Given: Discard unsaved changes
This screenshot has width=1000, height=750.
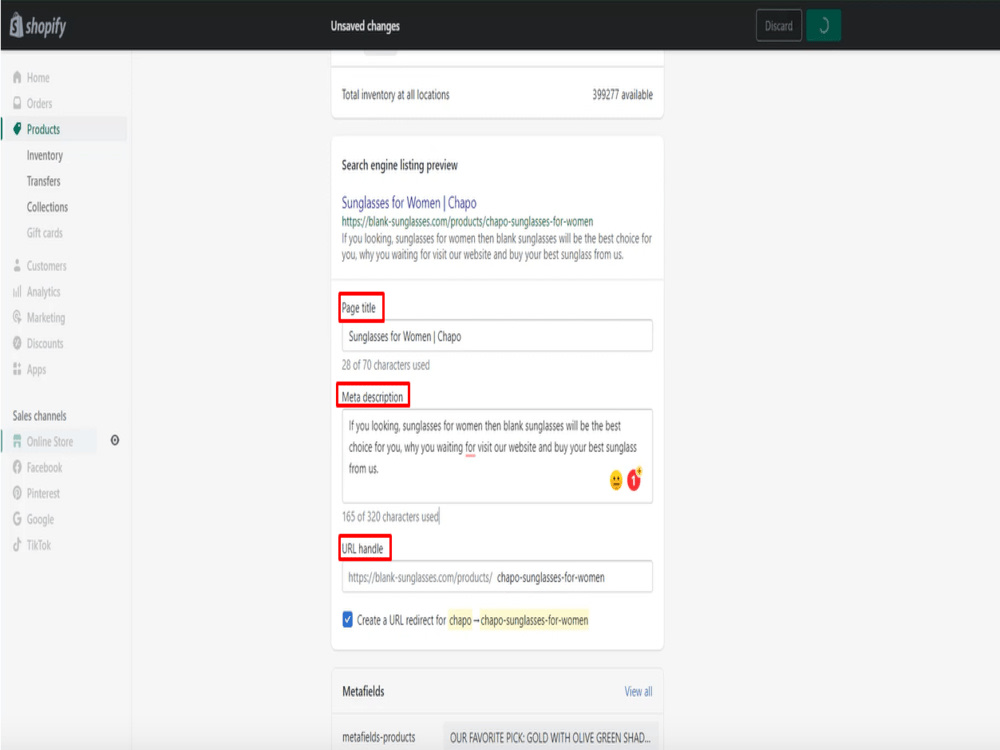Looking at the screenshot, I should click(x=779, y=26).
